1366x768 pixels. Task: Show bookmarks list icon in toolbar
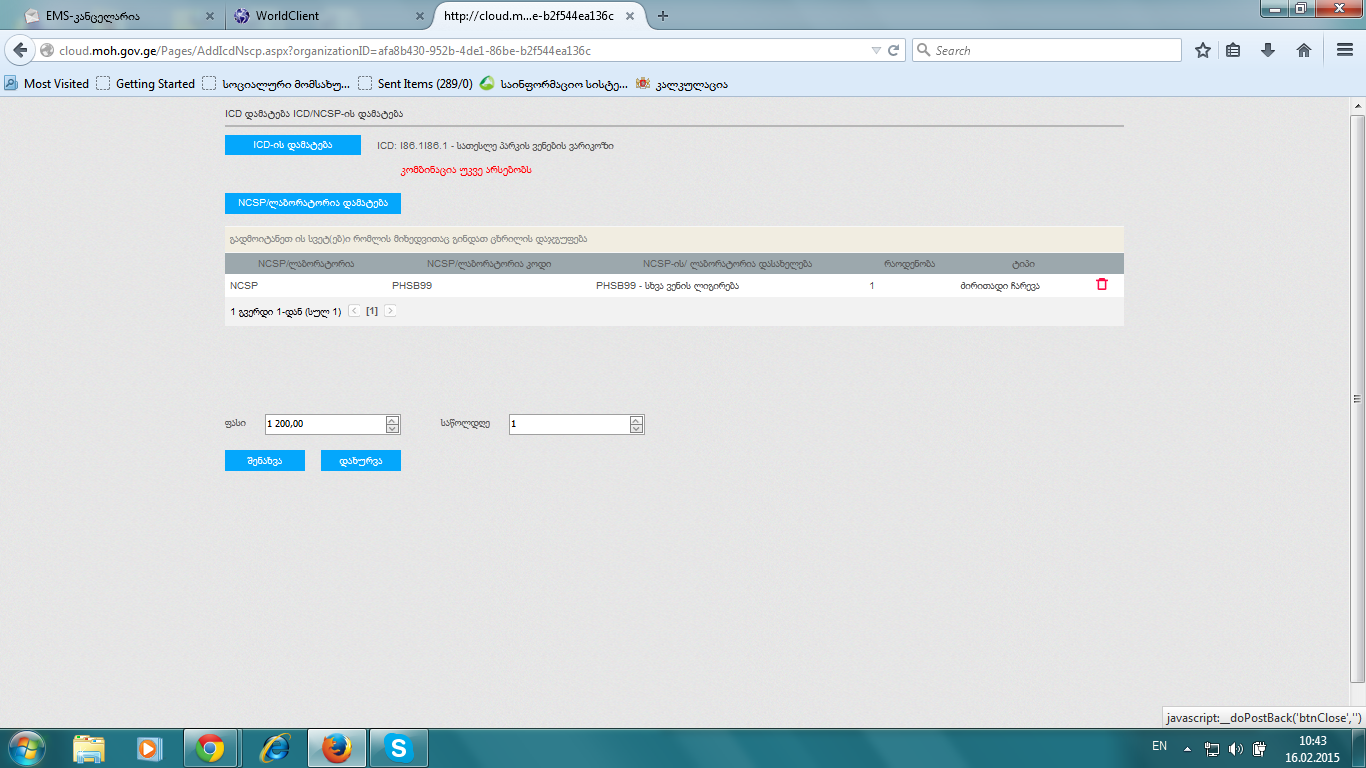[1233, 50]
